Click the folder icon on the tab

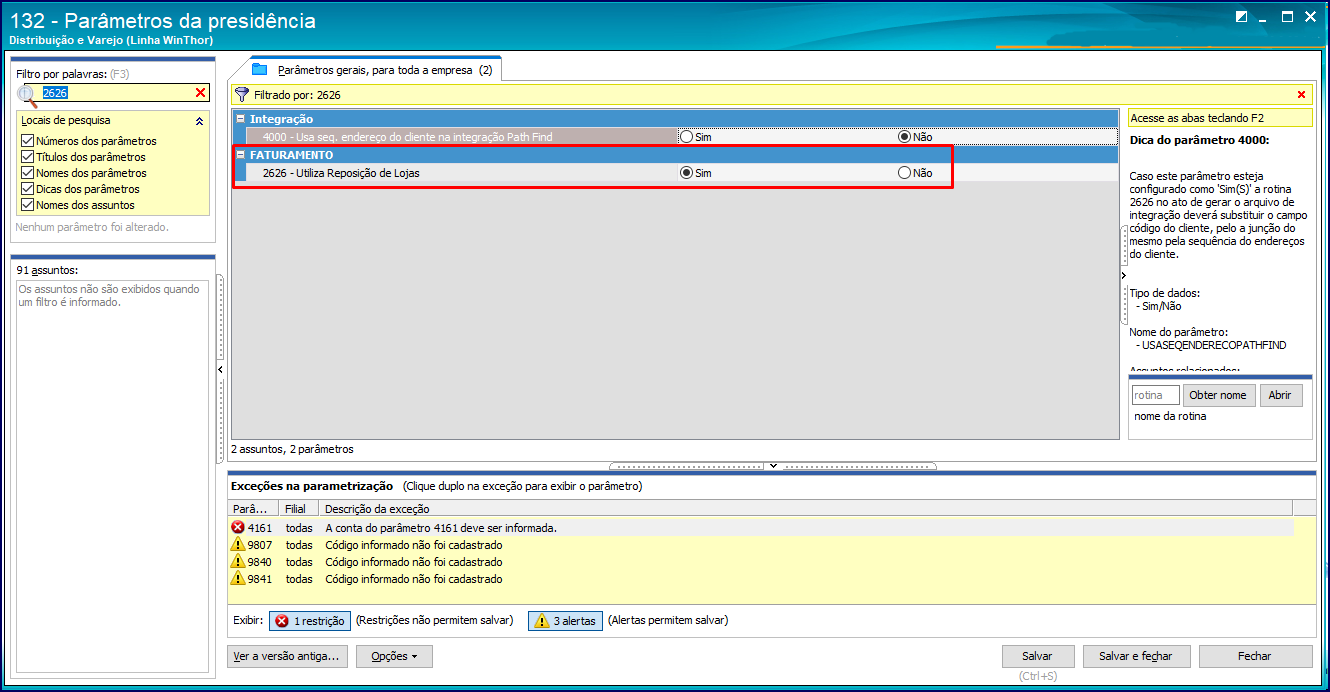[x=260, y=70]
